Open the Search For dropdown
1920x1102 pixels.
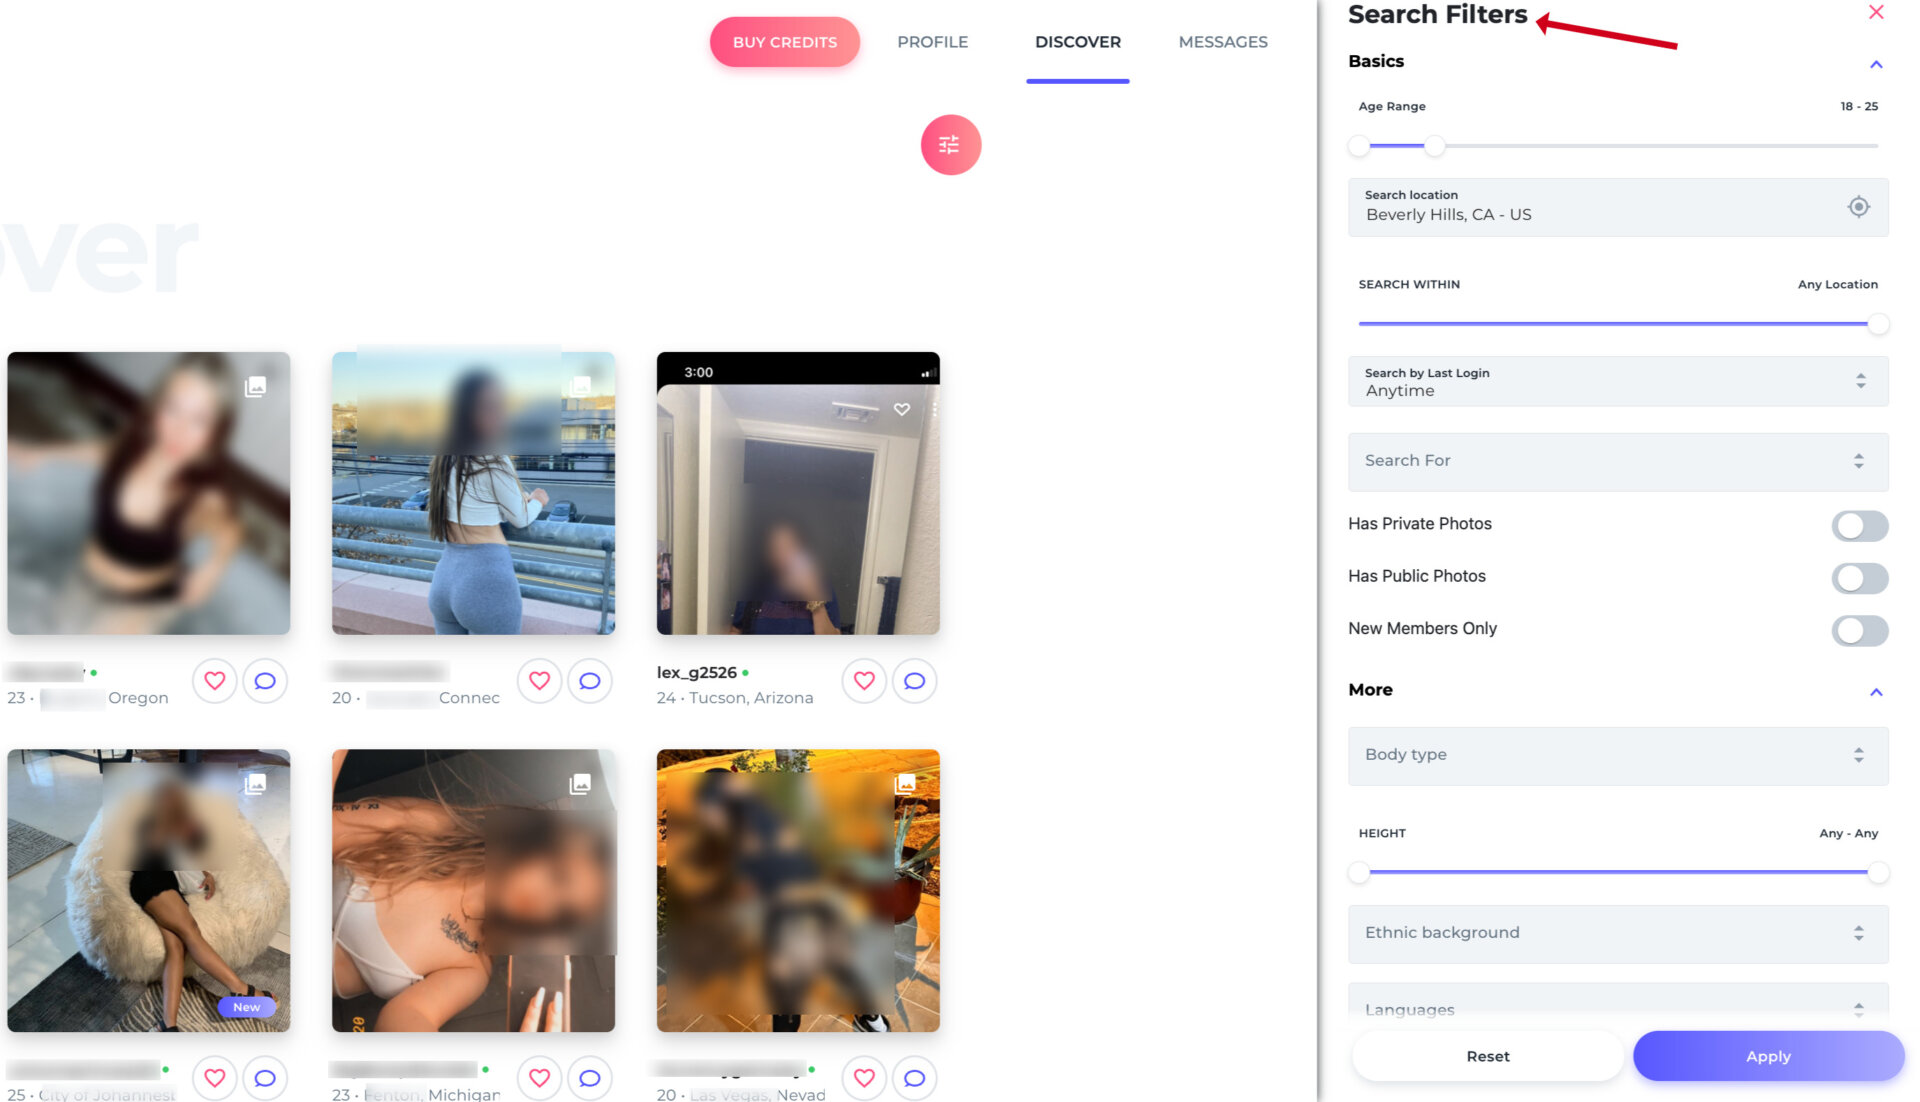[1618, 461]
